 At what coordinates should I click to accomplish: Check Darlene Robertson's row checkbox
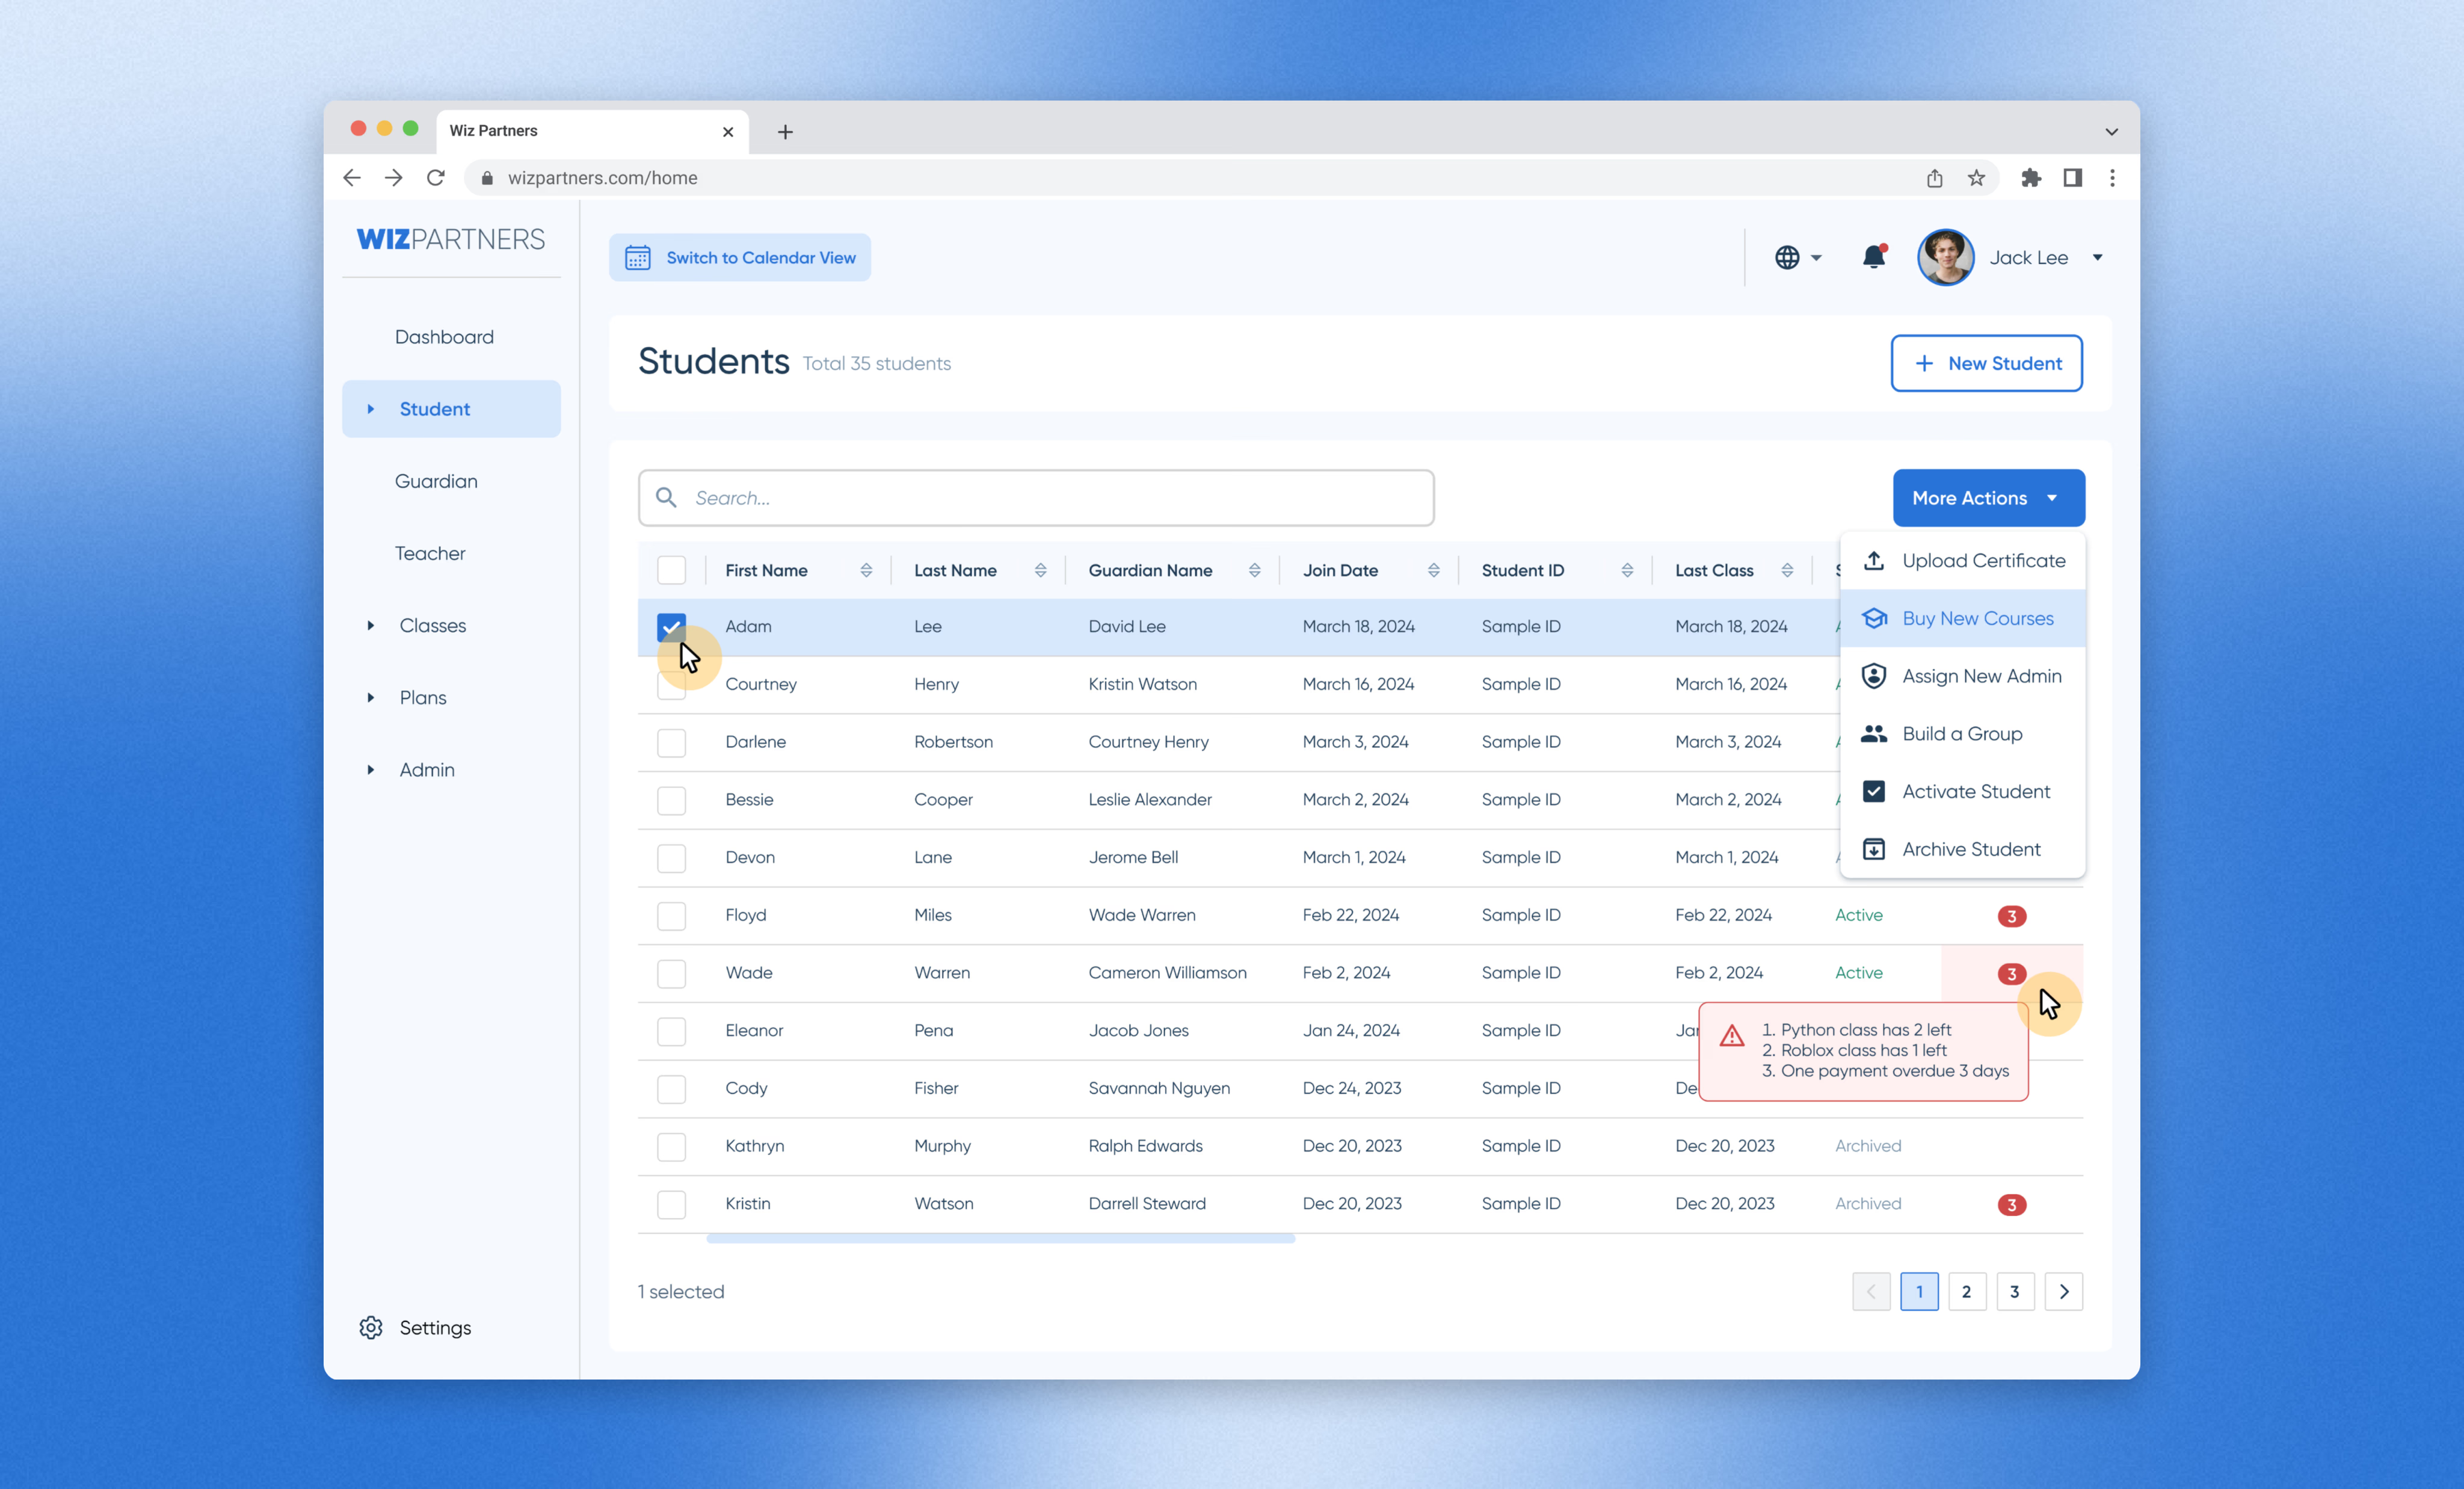671,742
